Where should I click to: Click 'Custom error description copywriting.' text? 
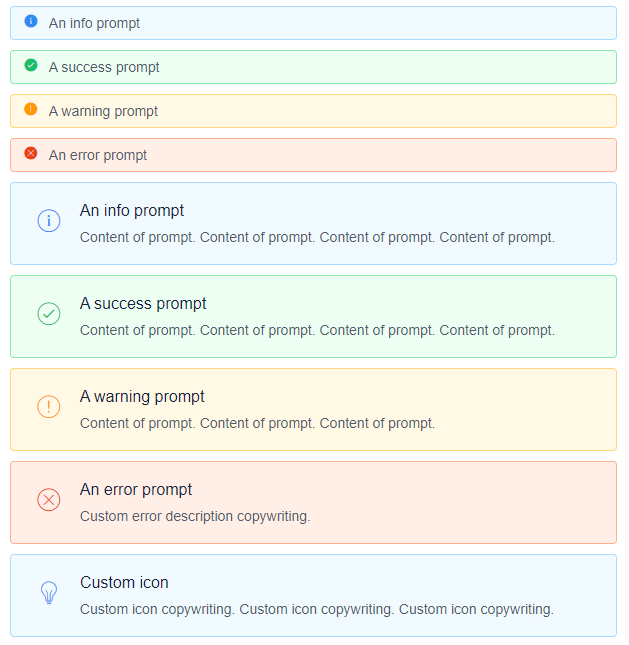point(195,517)
